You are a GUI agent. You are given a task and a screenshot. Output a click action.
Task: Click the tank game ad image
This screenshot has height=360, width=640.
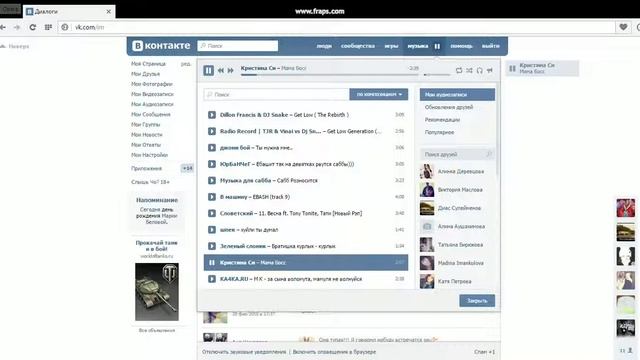click(x=157, y=292)
